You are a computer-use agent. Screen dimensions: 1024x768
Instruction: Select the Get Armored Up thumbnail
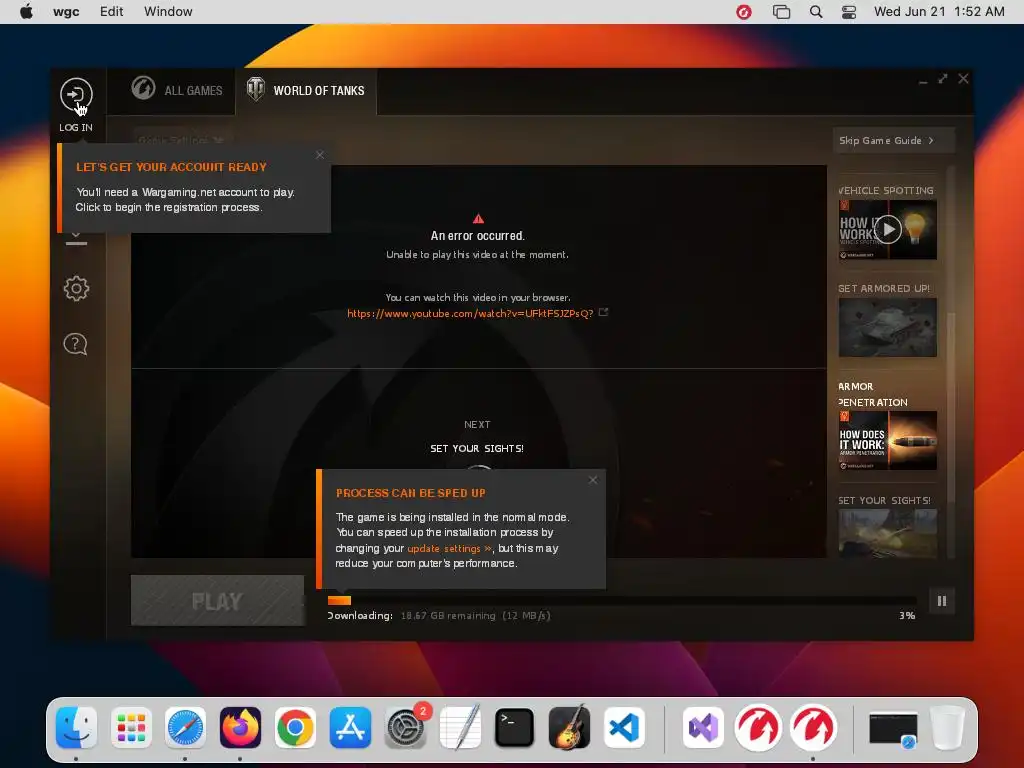coord(888,327)
